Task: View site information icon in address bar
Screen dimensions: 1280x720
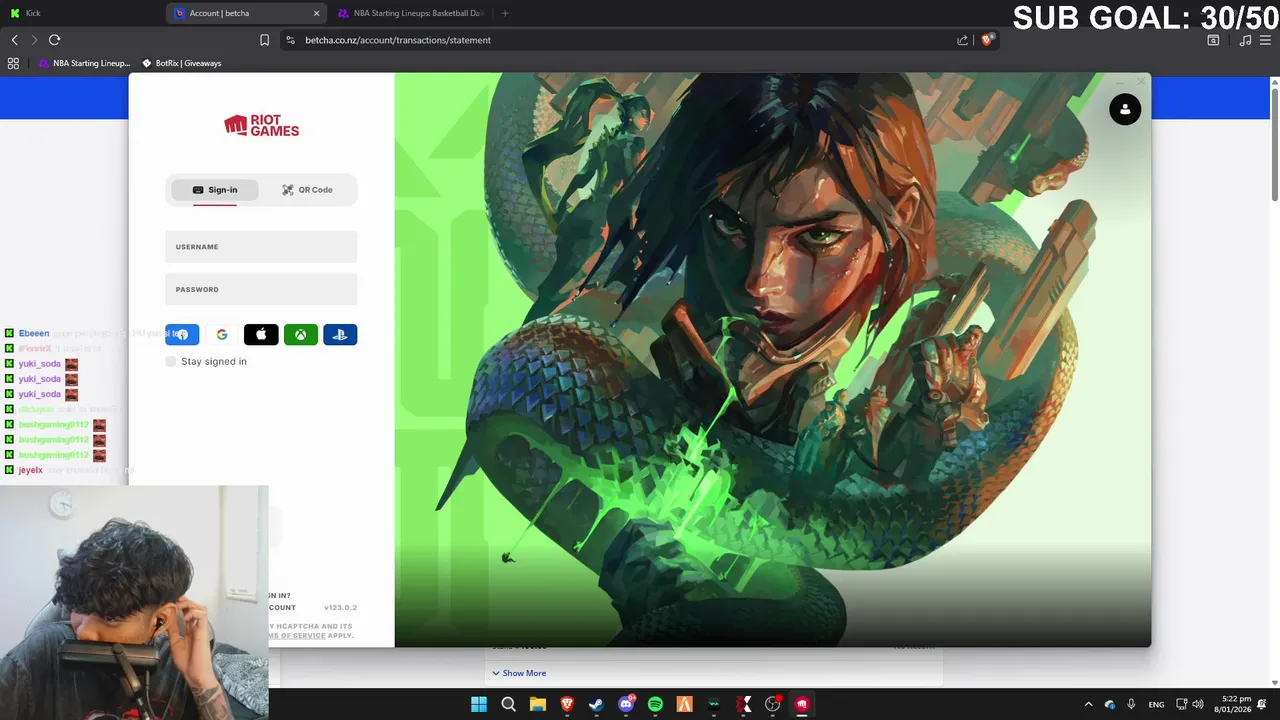Action: (290, 40)
